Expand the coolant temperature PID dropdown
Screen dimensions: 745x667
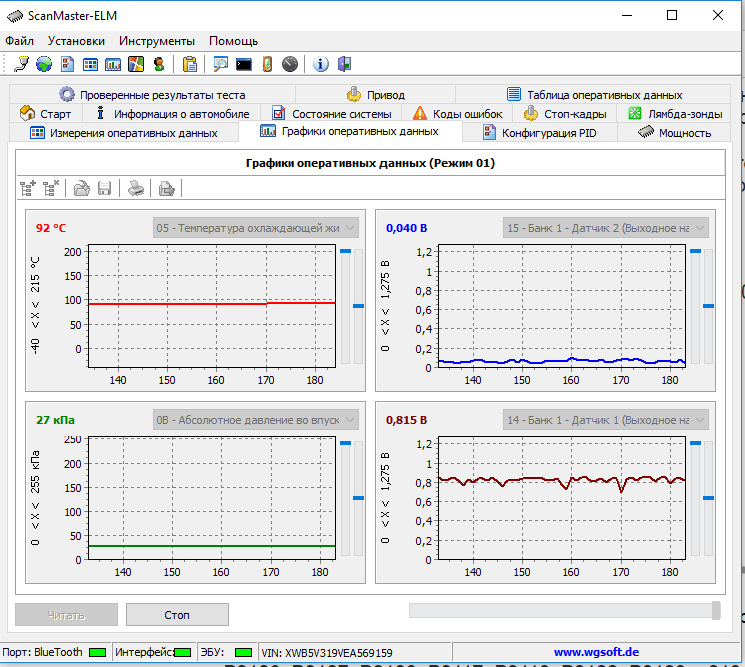pos(256,228)
